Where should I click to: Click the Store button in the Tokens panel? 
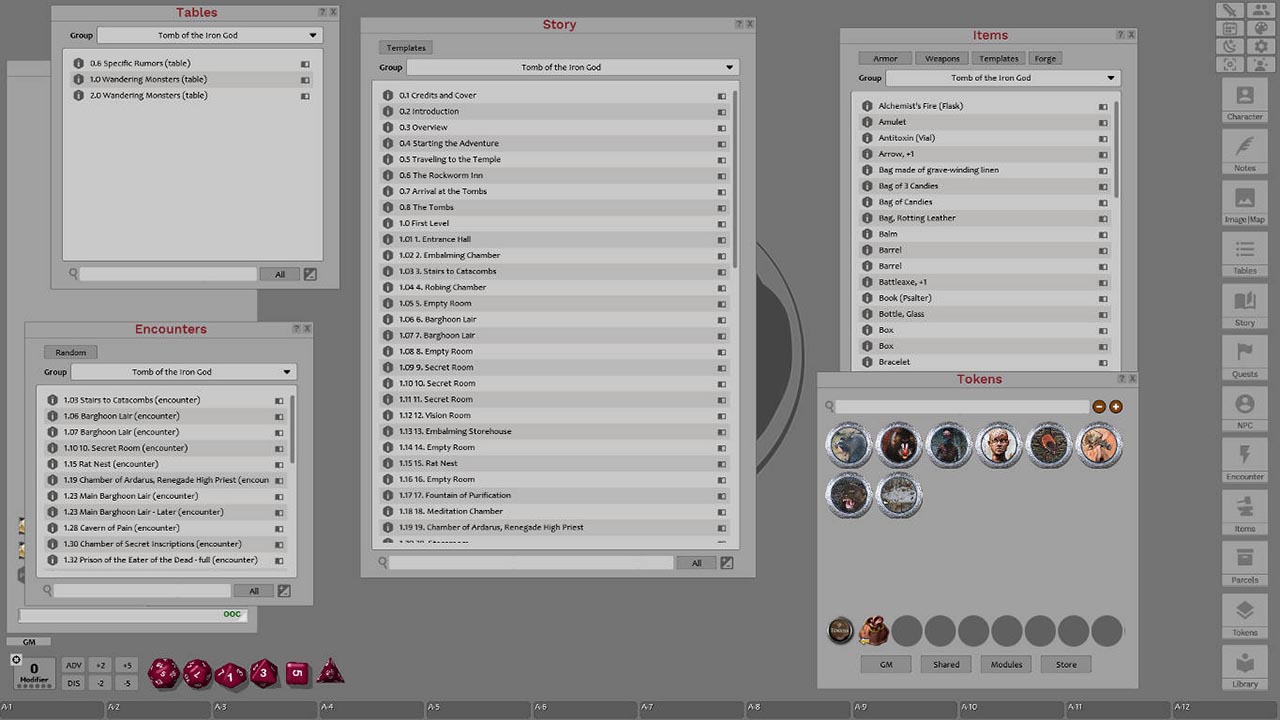(x=1065, y=664)
